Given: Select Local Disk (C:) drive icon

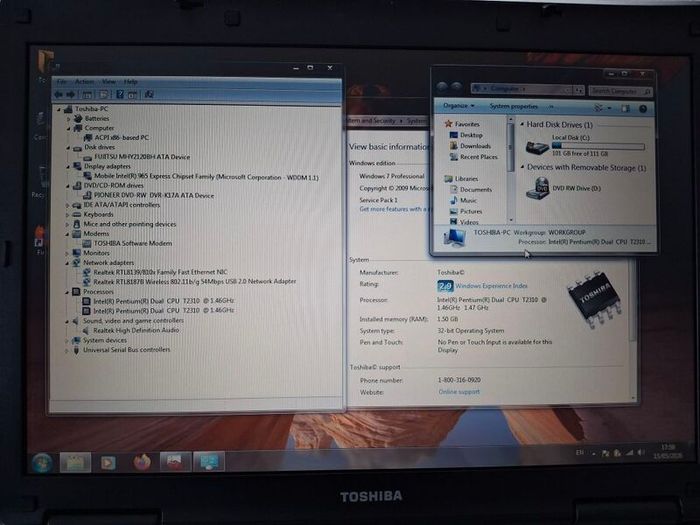Looking at the screenshot, I should pyautogui.click(x=537, y=147).
